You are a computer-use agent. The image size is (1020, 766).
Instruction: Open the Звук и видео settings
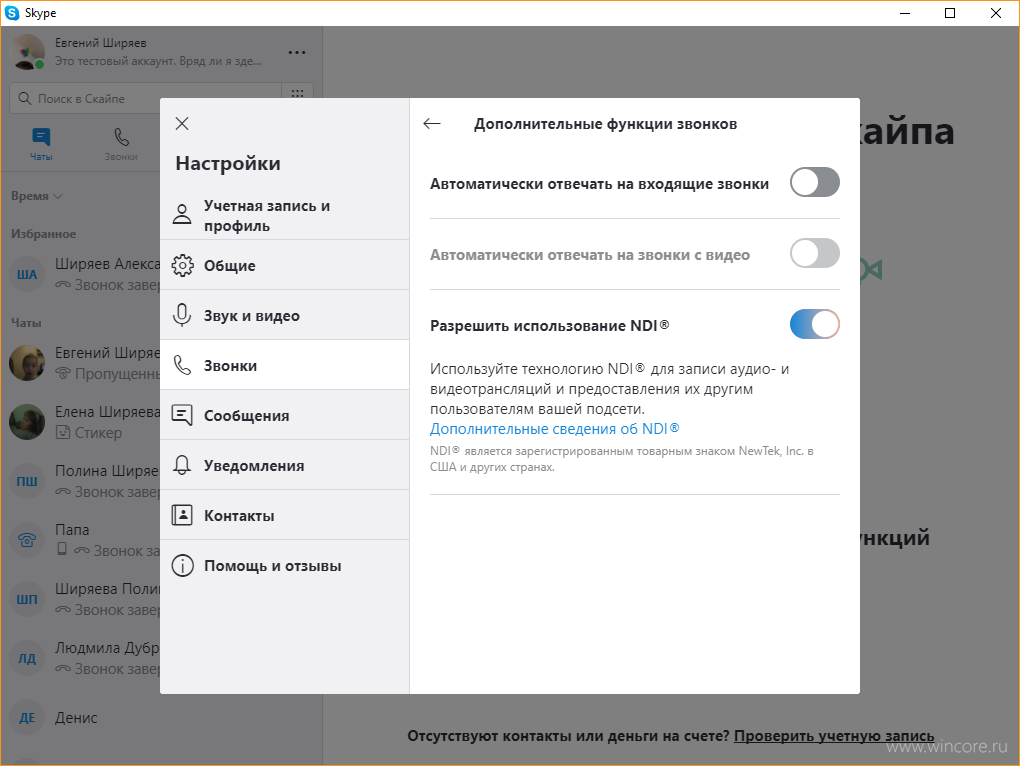[x=285, y=315]
